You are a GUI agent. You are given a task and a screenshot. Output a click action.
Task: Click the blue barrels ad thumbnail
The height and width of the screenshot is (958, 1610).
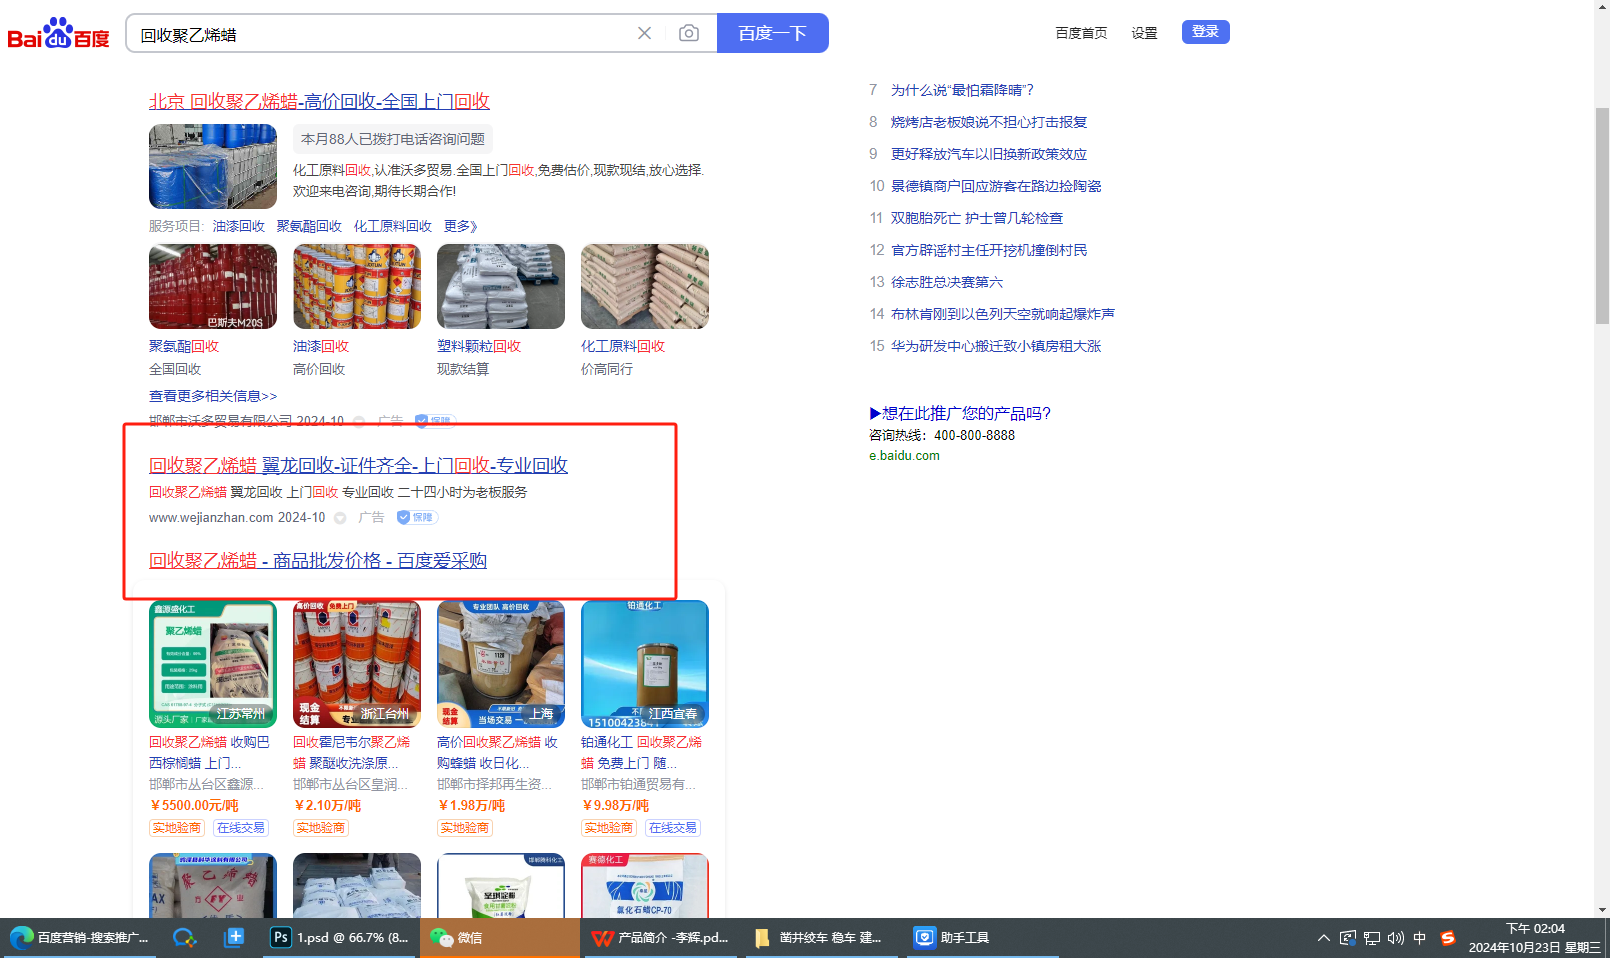[213, 166]
